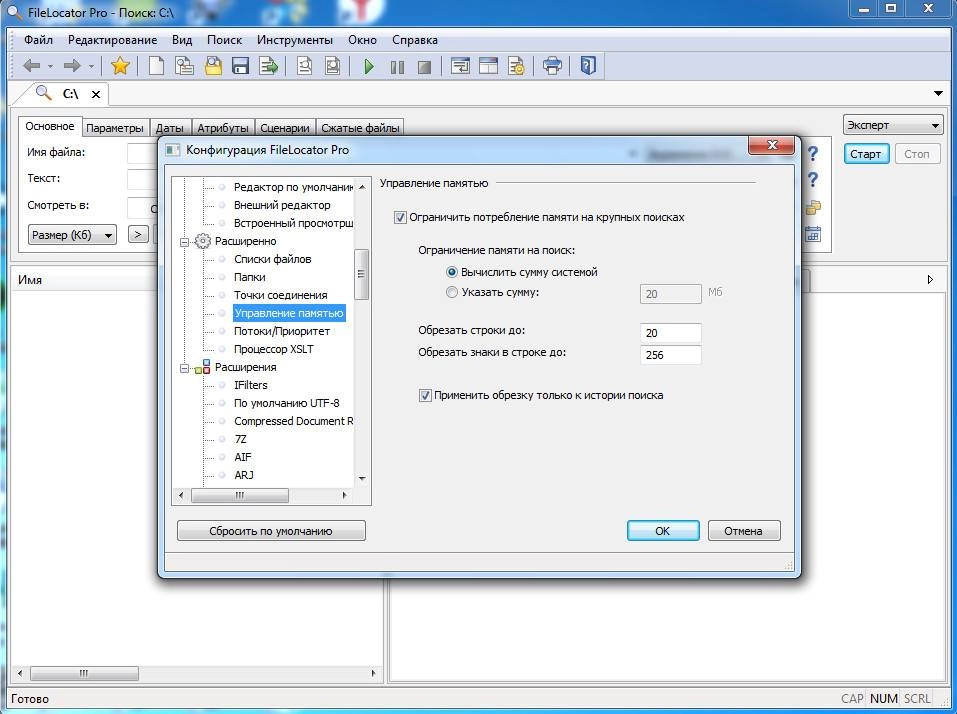Click the greater-than operator button
The height and width of the screenshot is (714, 957).
[x=138, y=234]
